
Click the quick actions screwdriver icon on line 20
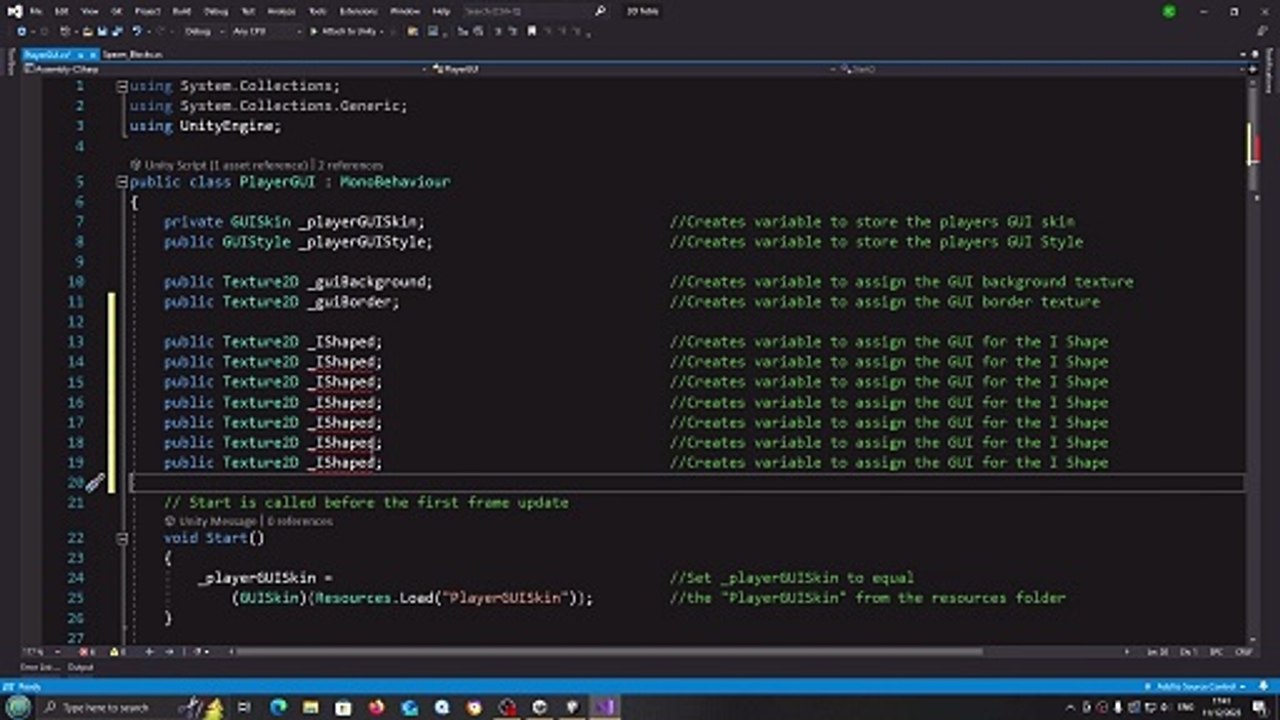94,483
